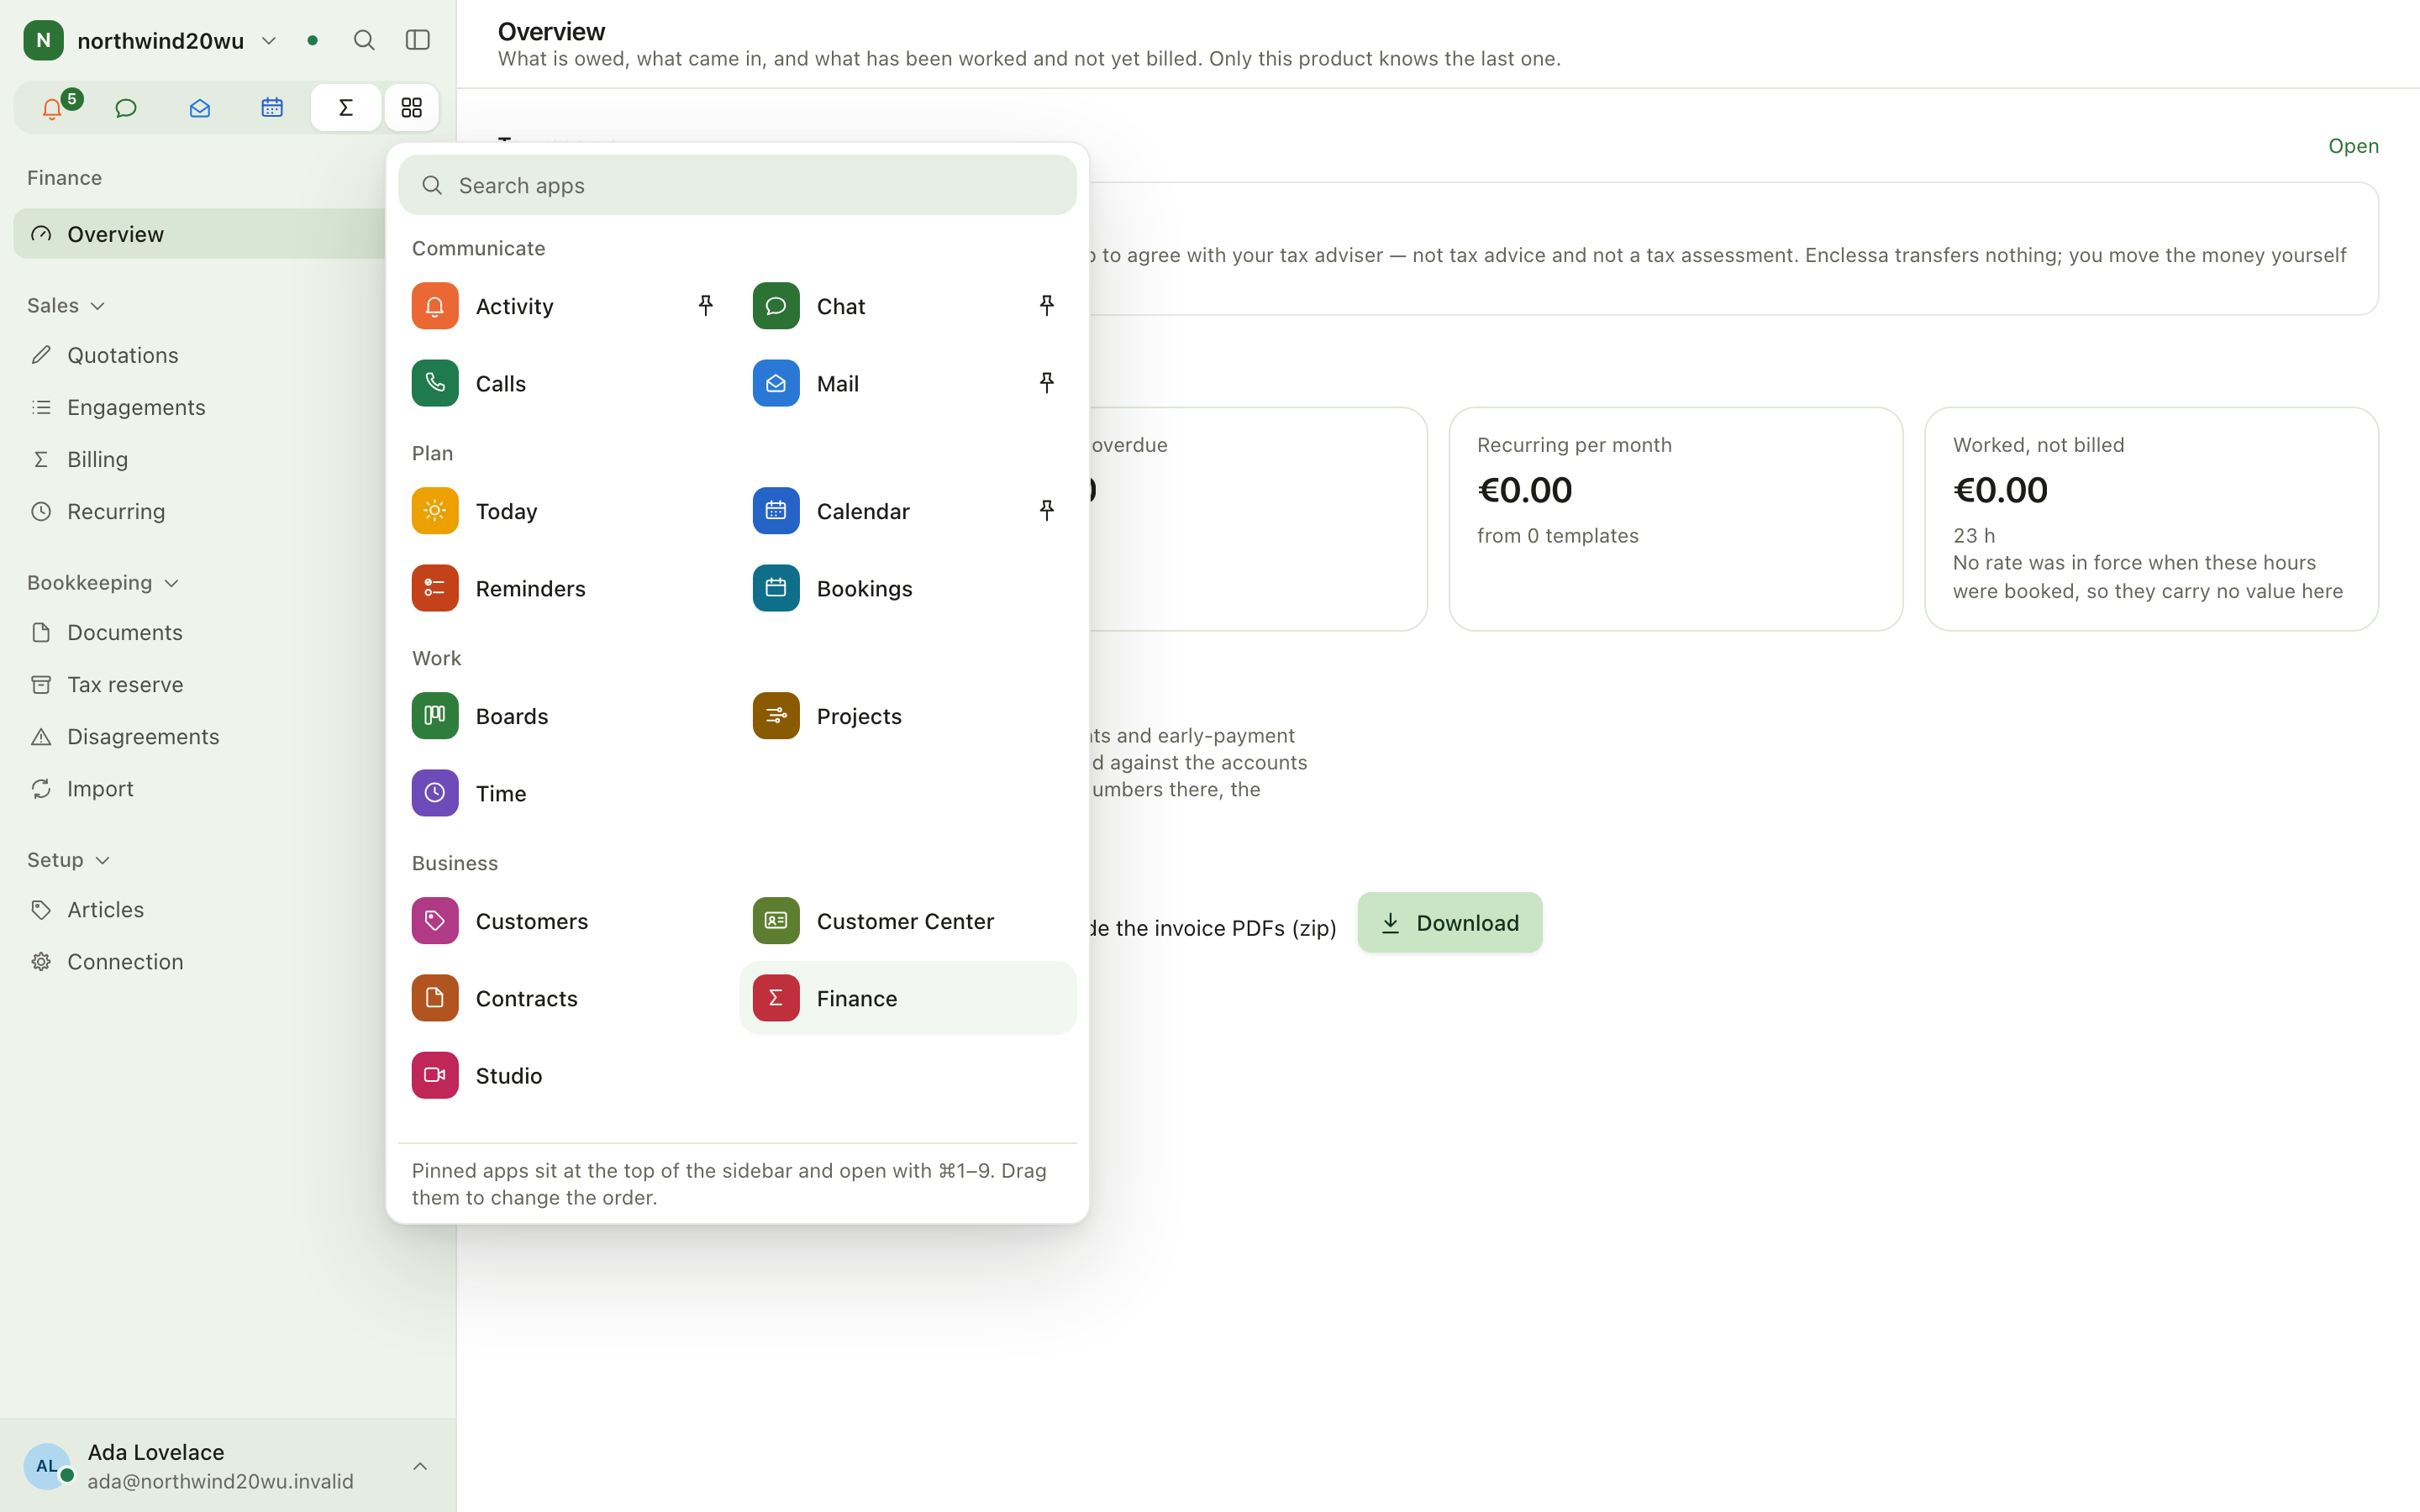Close the all-apps grid launcher button
2420x1512 pixels.
click(x=411, y=108)
